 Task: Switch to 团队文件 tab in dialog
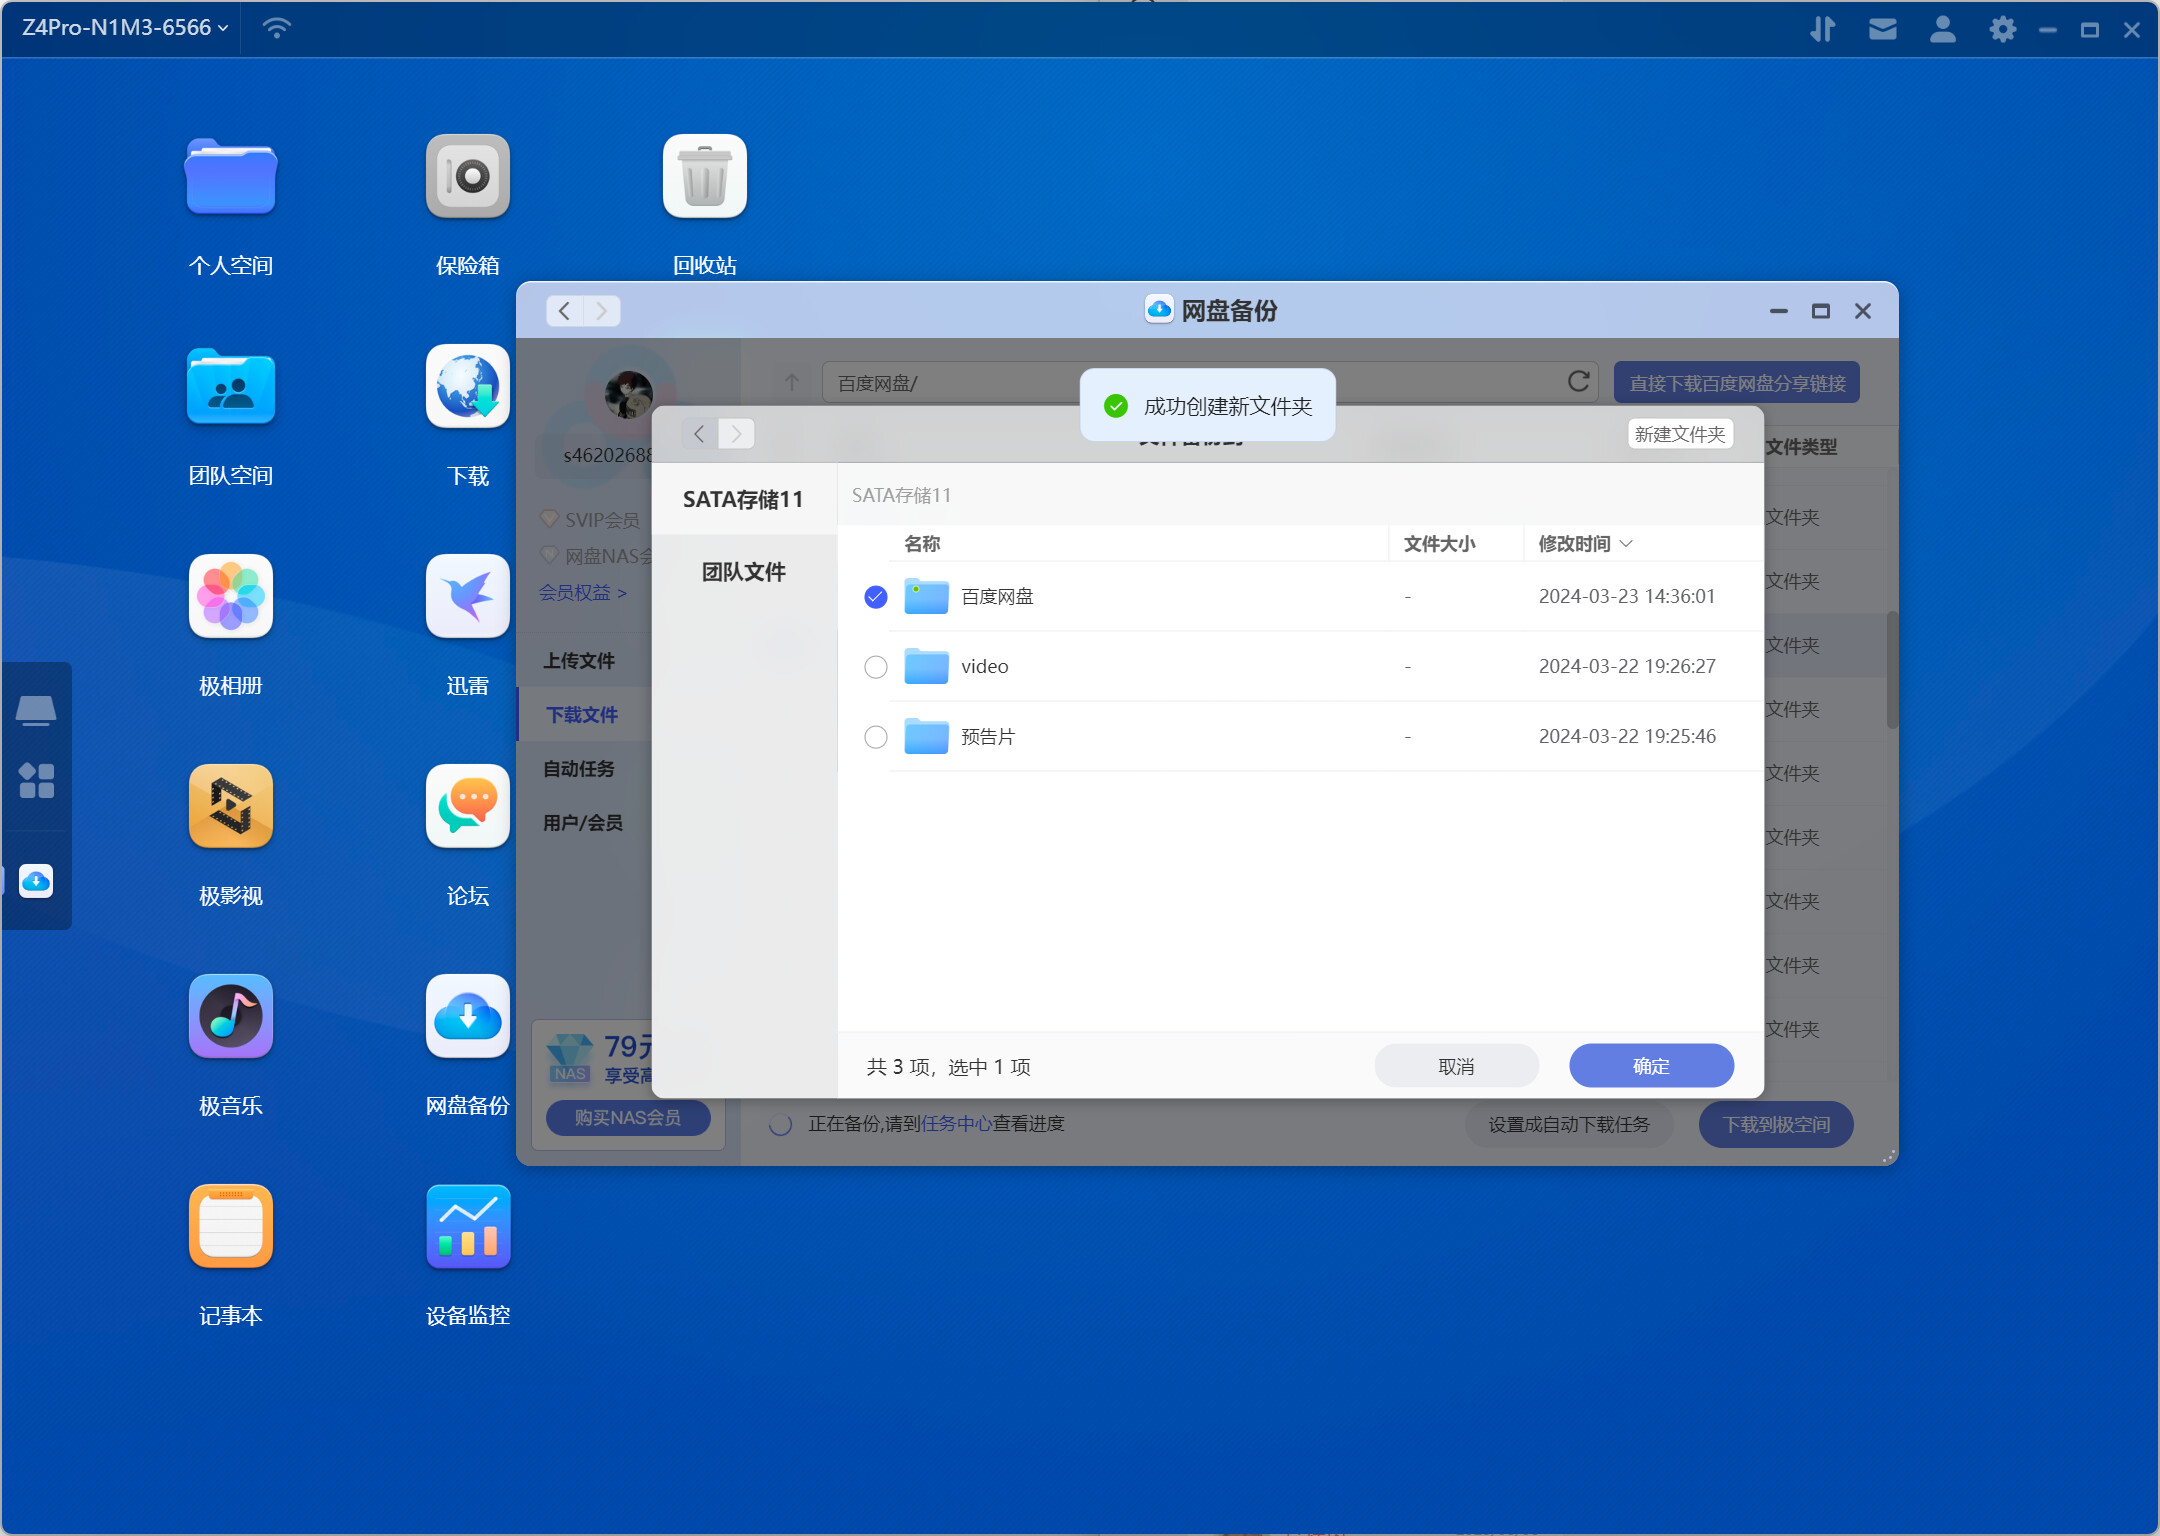point(743,572)
